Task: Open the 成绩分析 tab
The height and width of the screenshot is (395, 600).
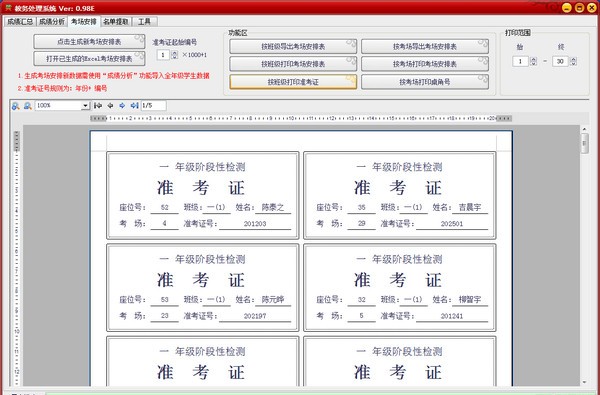Action: tap(52, 21)
